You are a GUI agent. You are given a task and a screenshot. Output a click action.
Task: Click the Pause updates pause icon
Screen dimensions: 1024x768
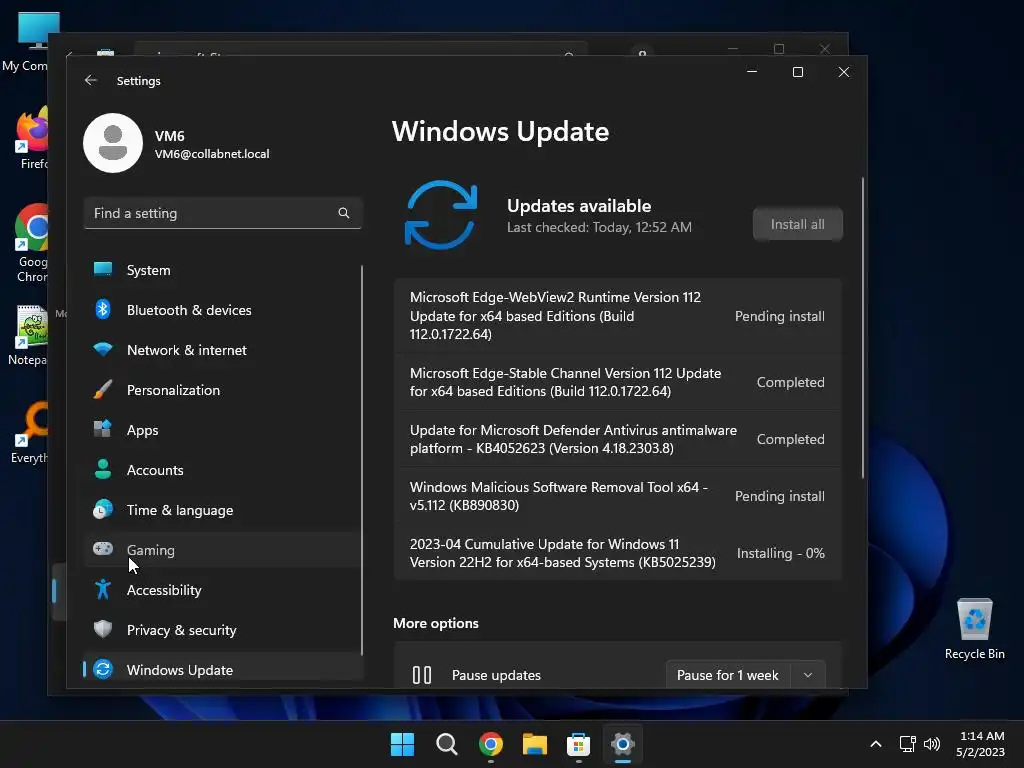pos(422,675)
